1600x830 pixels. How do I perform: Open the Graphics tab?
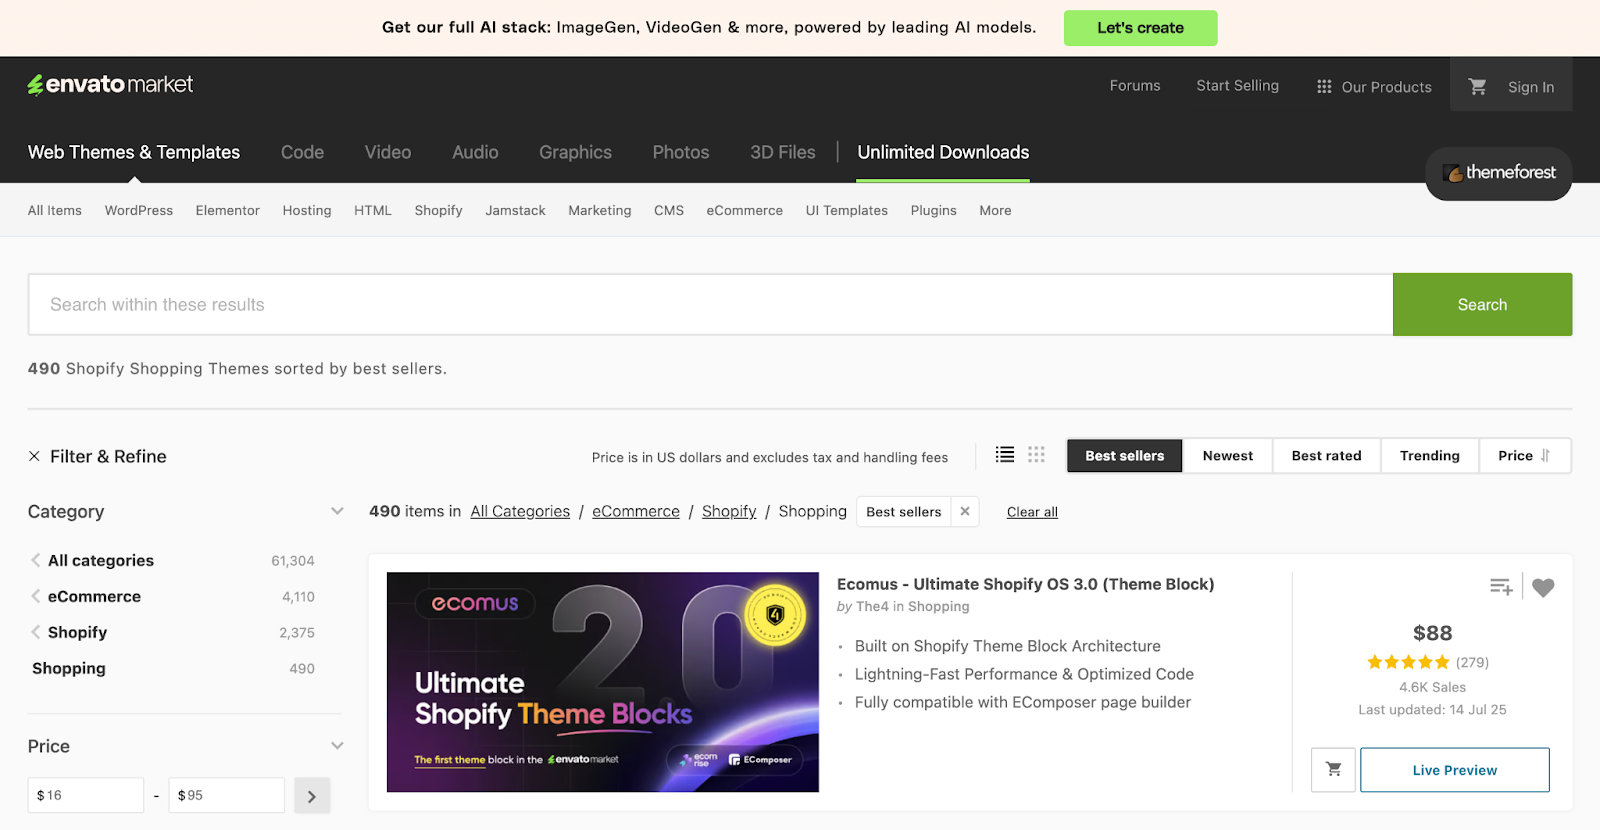click(x=575, y=152)
